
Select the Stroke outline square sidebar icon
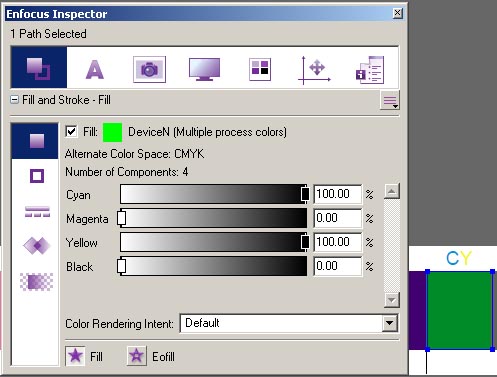click(37, 176)
